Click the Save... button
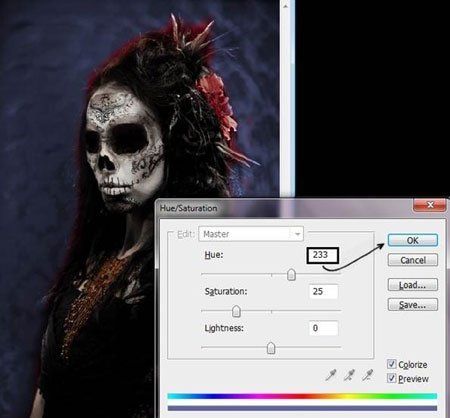450x418 pixels. pyautogui.click(x=413, y=305)
